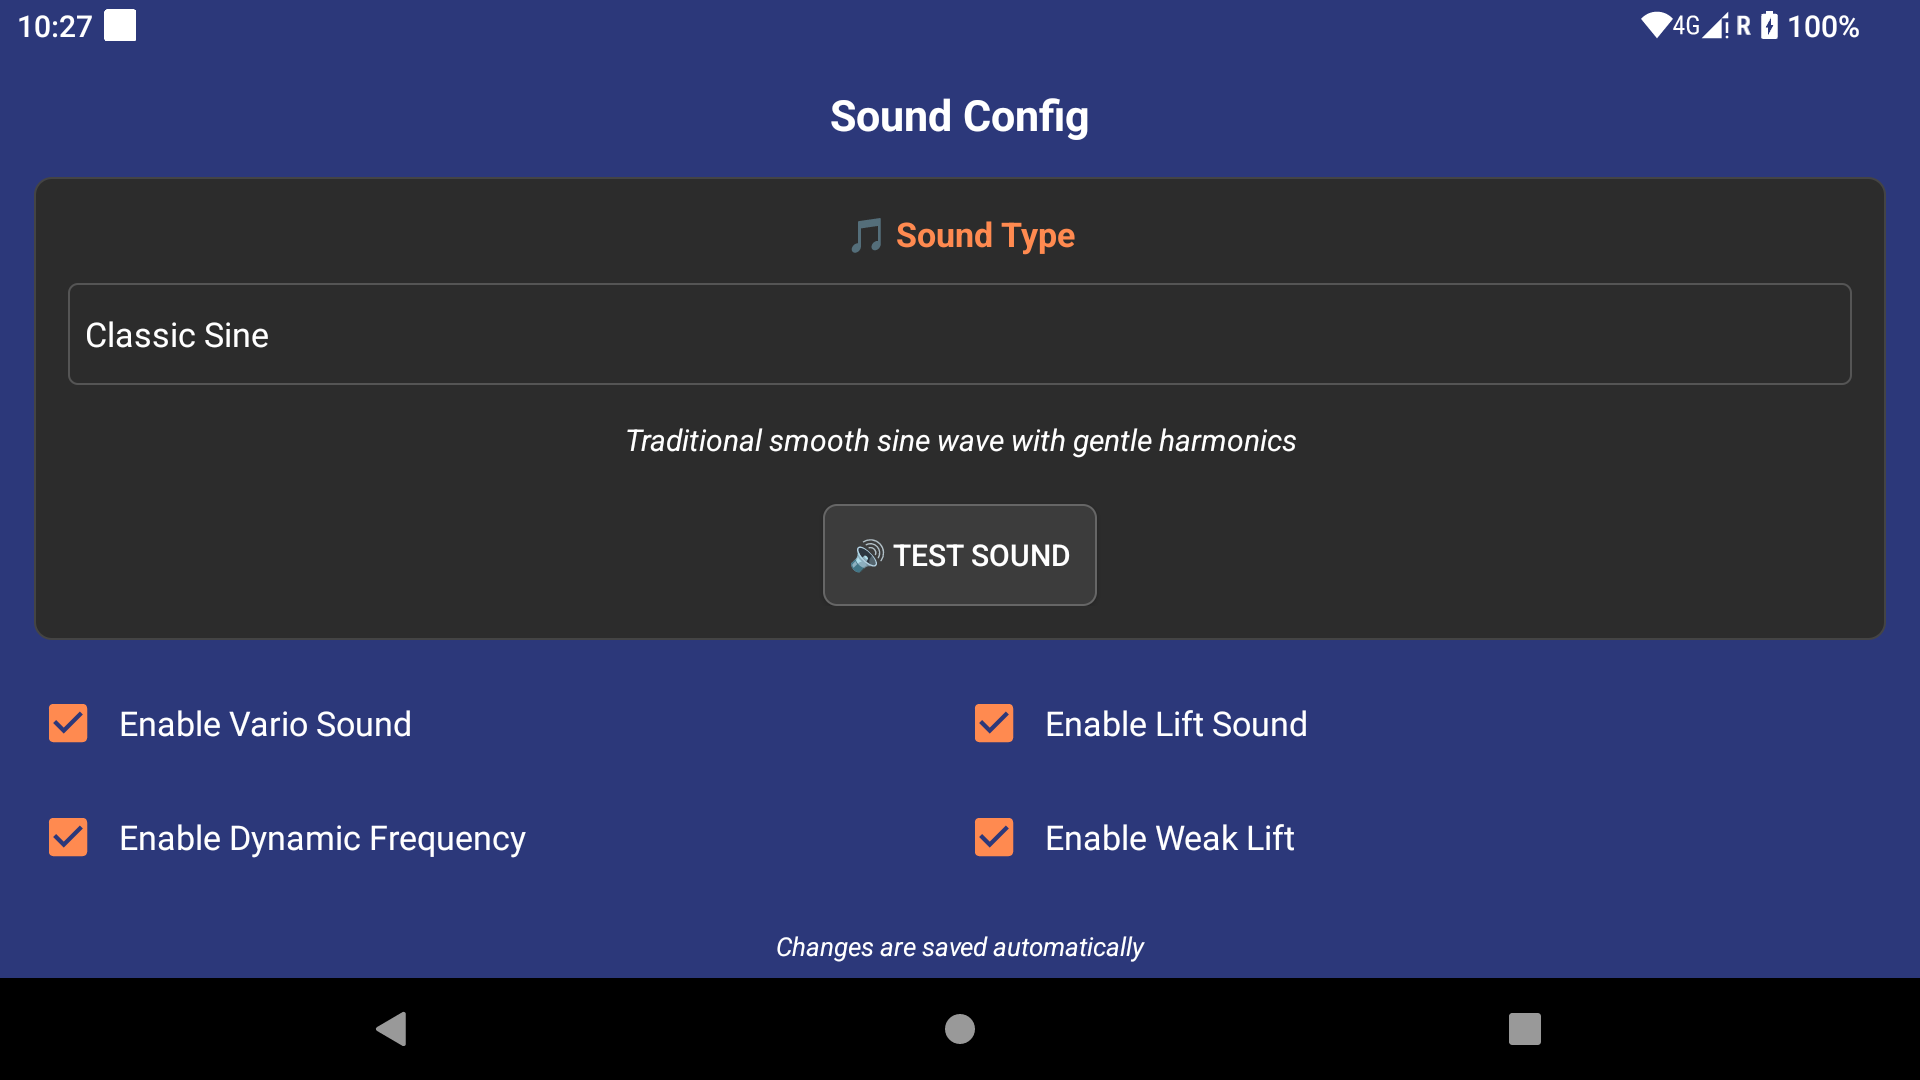Click the Enable Weak Lift label text
Image resolution: width=1920 pixels, height=1080 pixels.
click(x=1169, y=838)
